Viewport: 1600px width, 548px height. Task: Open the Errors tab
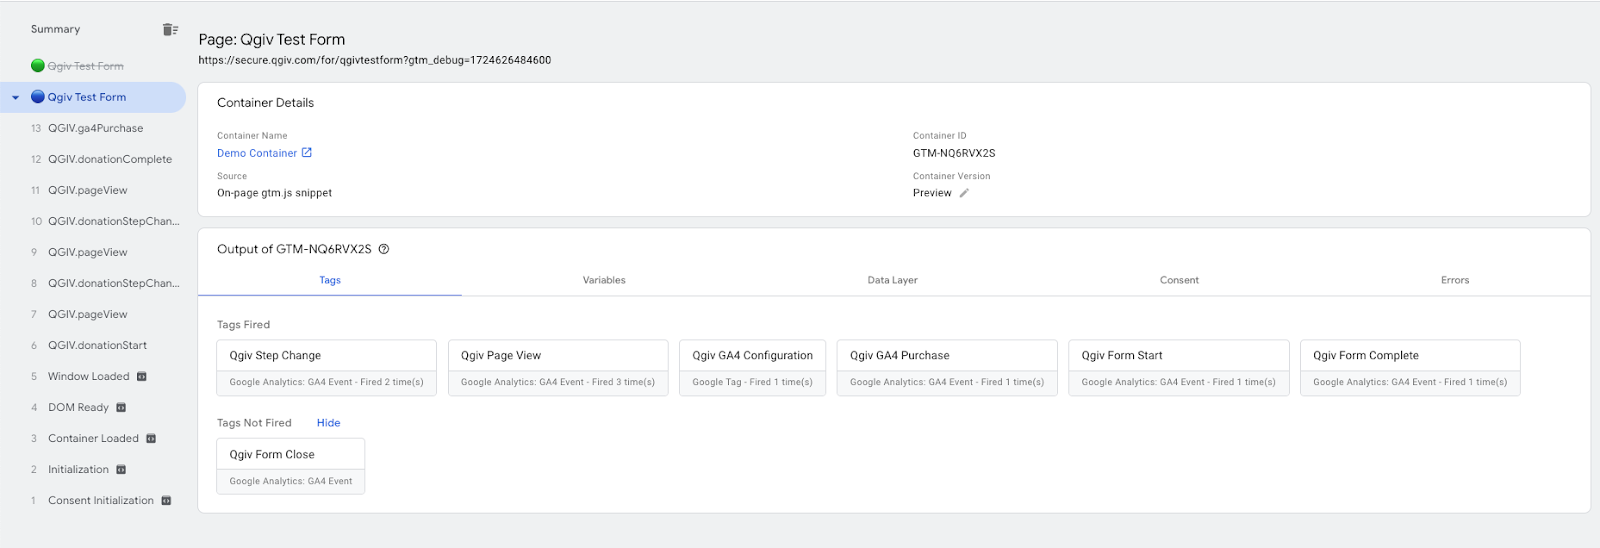tap(1455, 280)
